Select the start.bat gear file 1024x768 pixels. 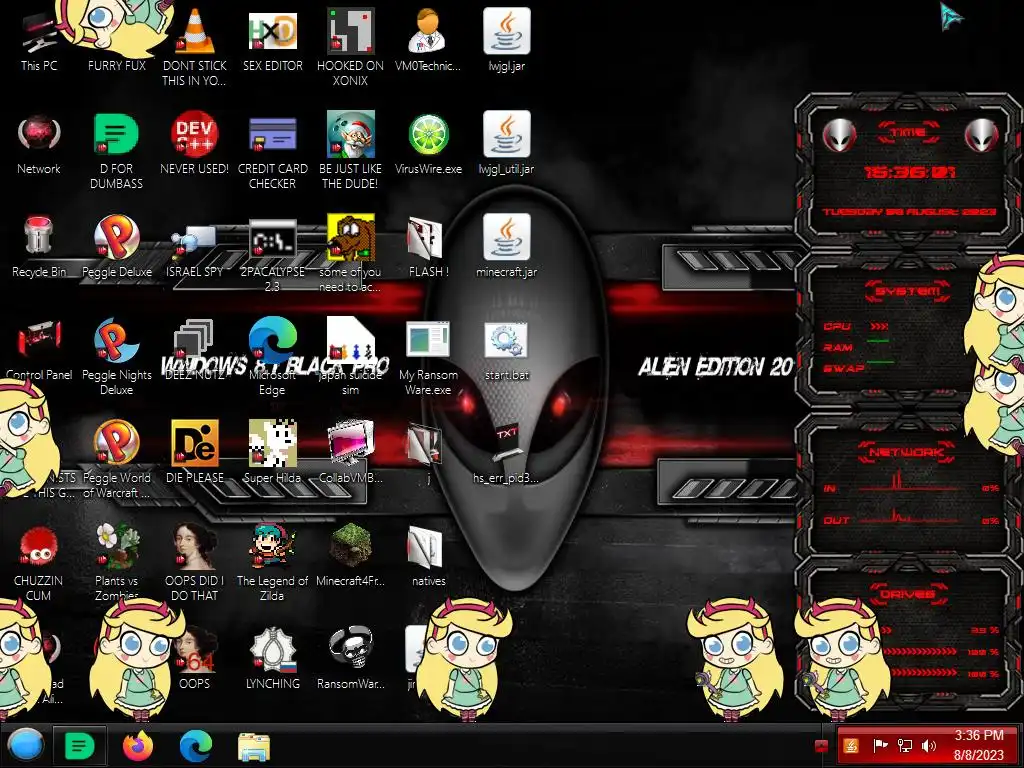point(506,341)
